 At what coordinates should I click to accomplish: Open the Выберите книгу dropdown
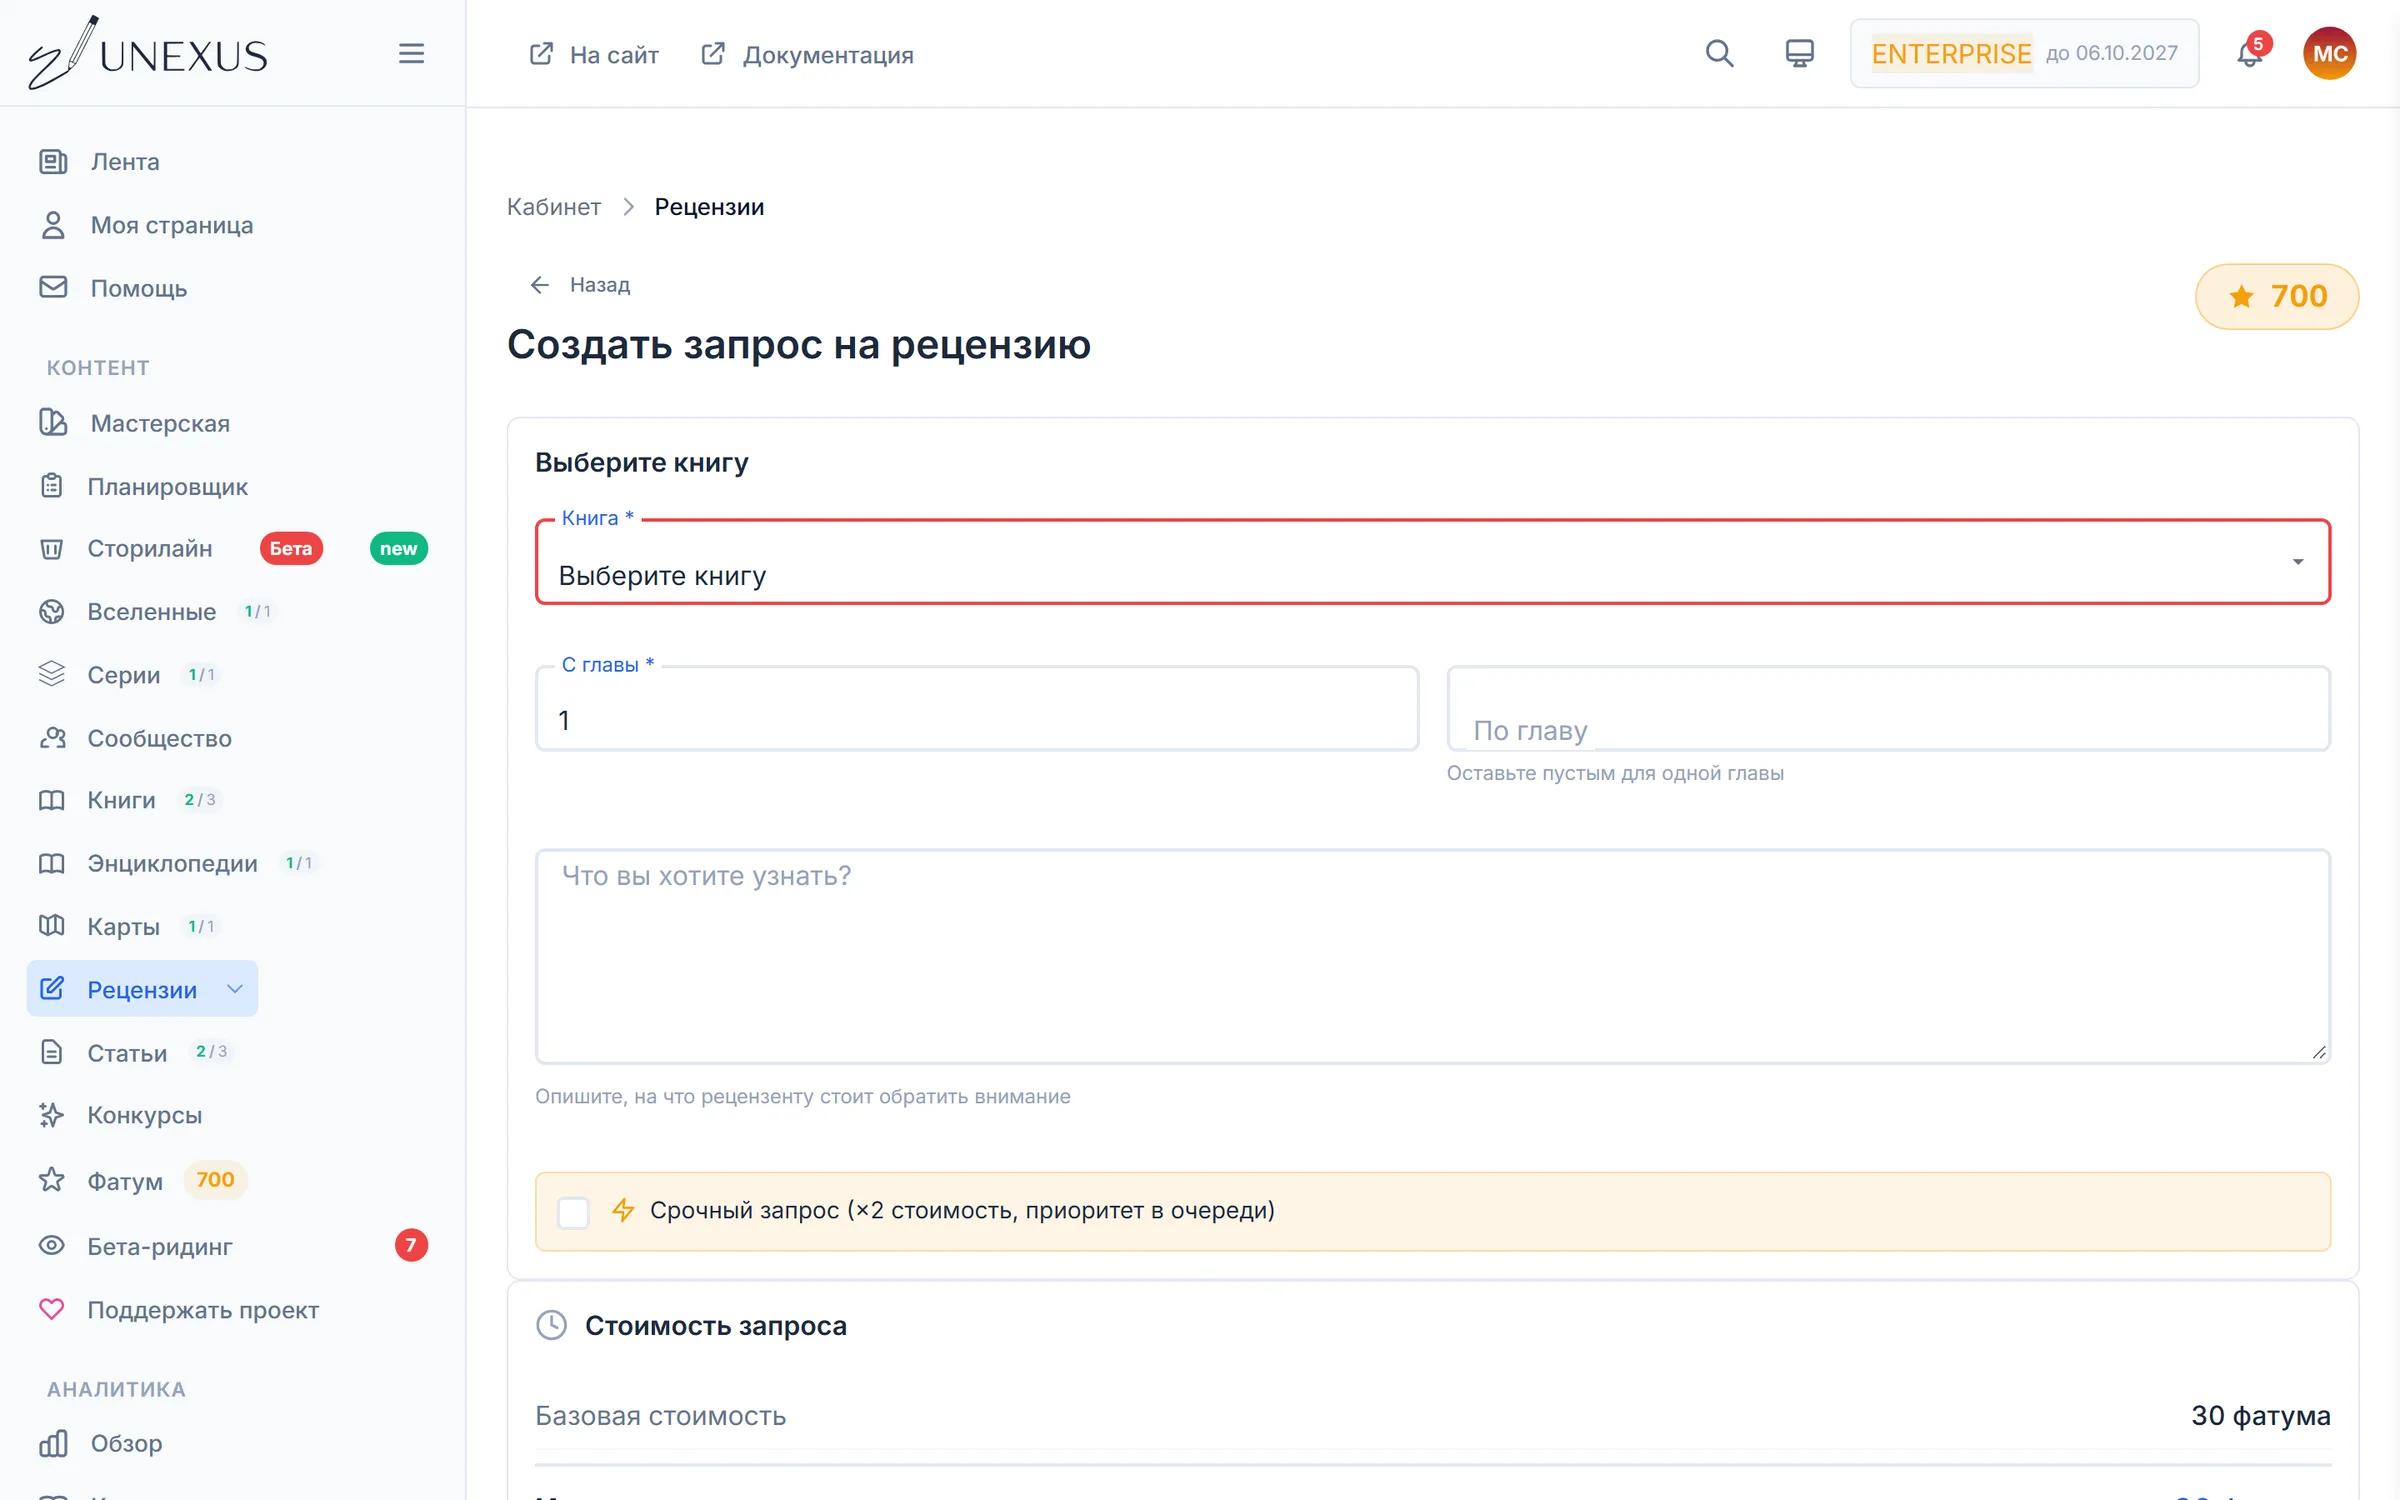pyautogui.click(x=1432, y=562)
